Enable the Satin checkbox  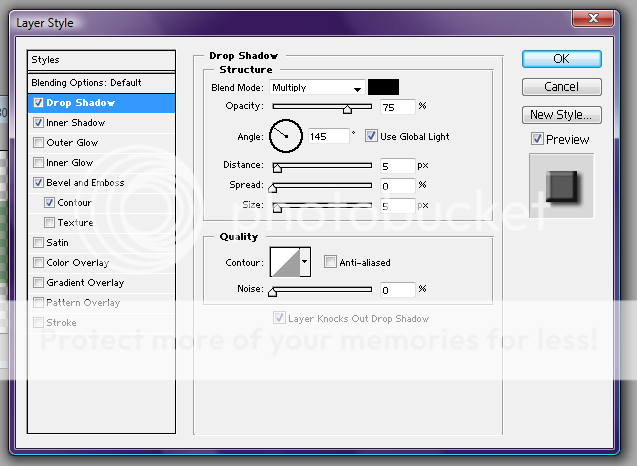point(39,243)
